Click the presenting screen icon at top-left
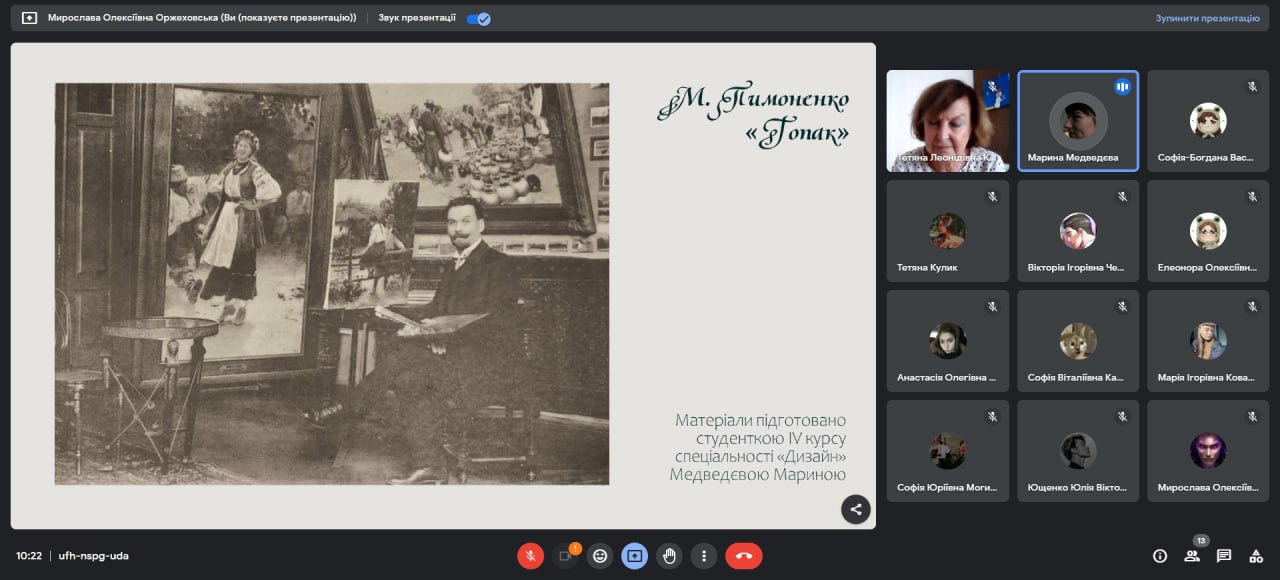This screenshot has width=1280, height=580. (29, 18)
